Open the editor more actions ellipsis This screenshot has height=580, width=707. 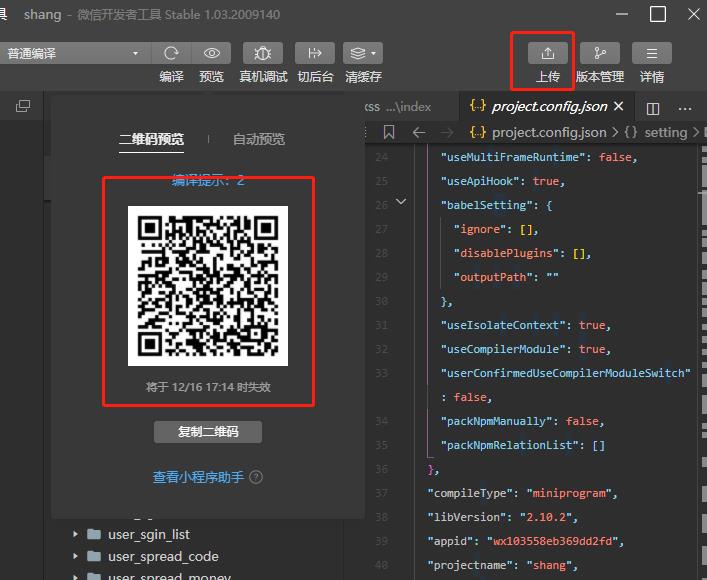684,109
